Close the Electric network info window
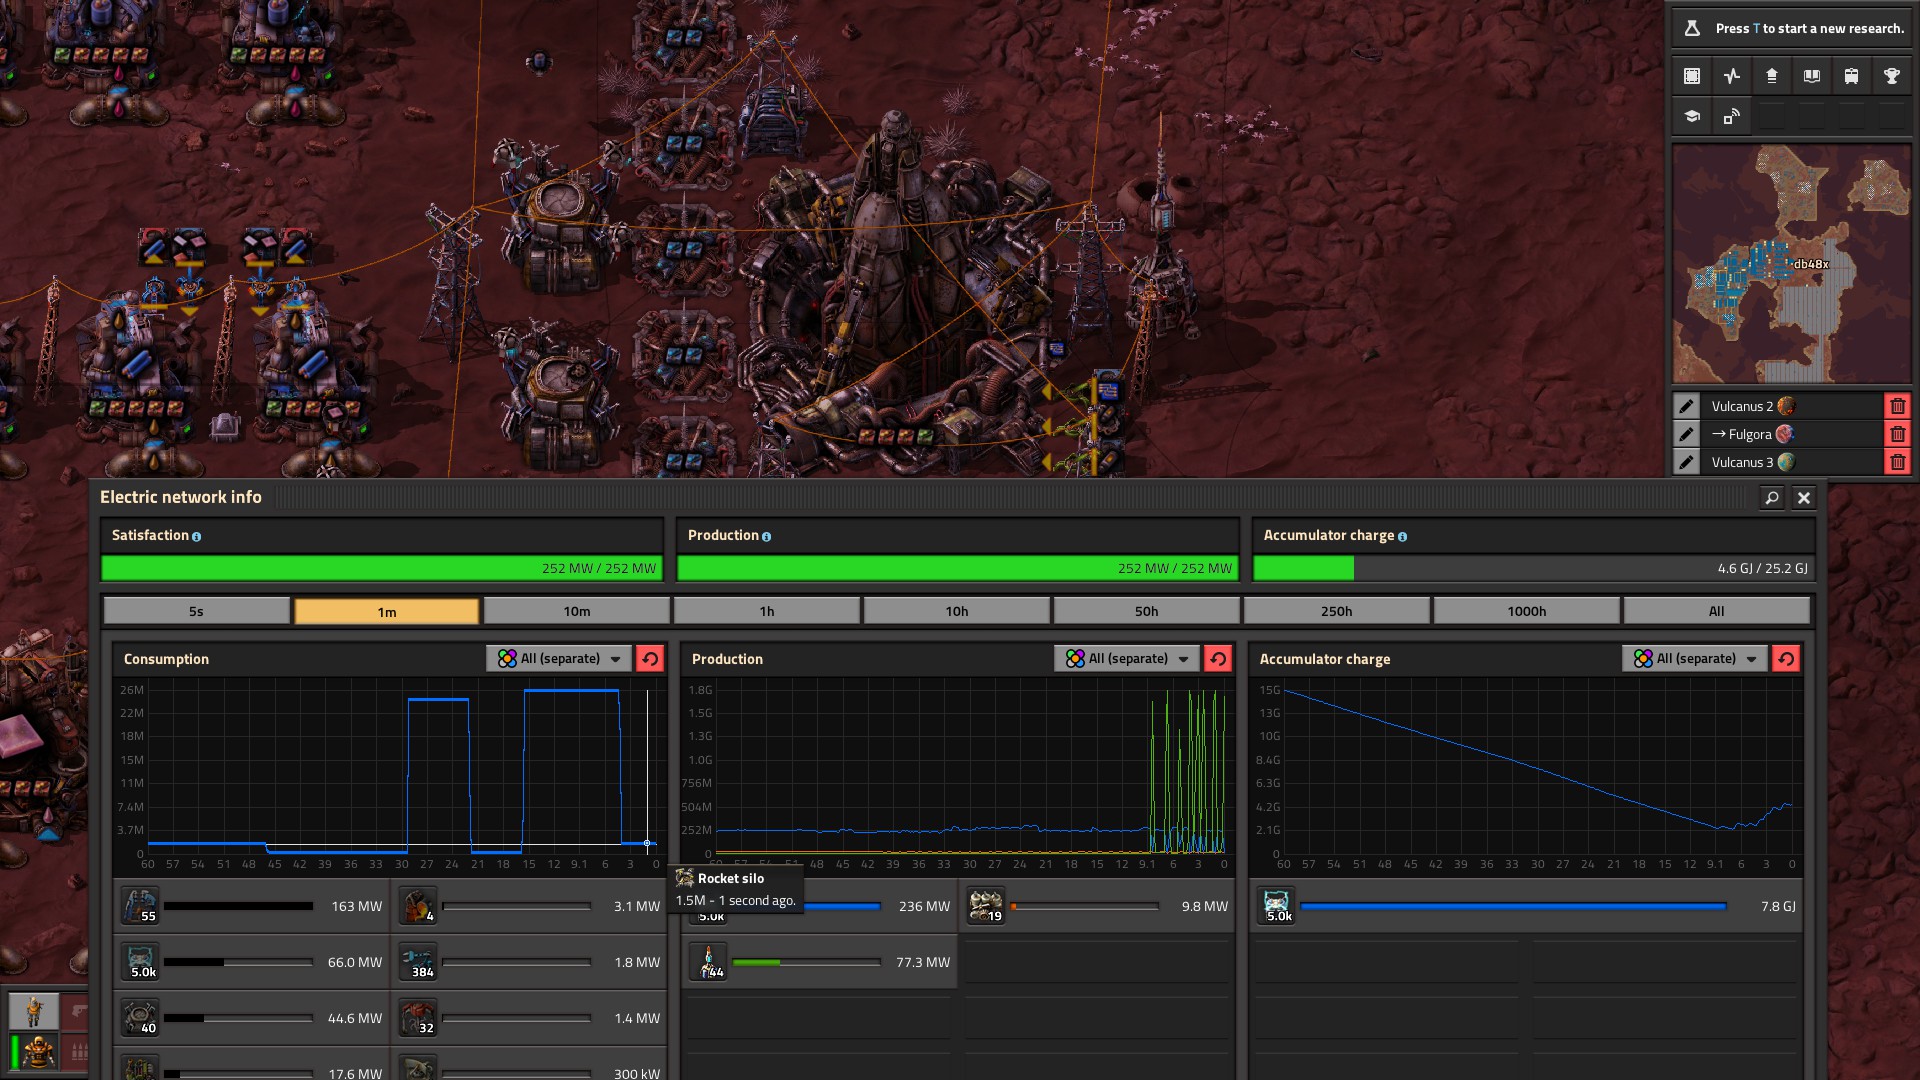 pyautogui.click(x=1804, y=497)
